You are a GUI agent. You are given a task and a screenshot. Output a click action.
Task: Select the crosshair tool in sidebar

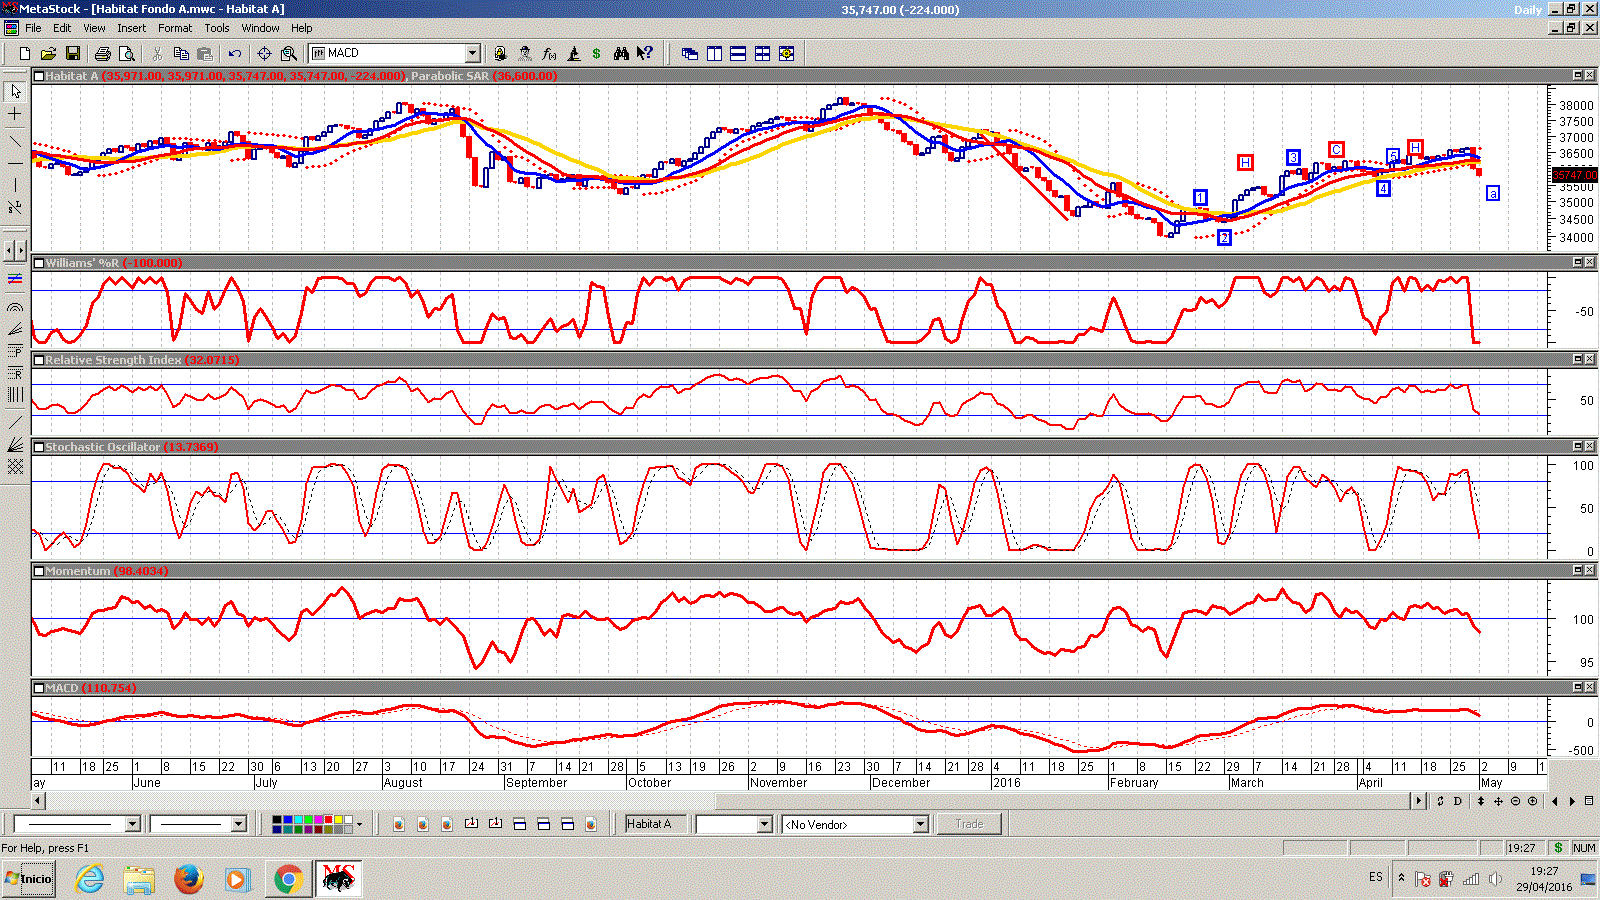[15, 114]
